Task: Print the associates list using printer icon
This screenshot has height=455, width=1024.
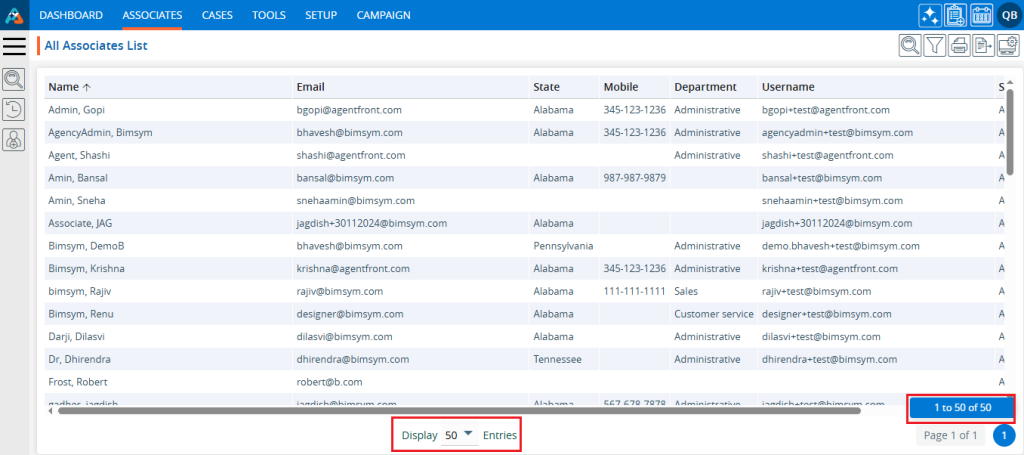Action: click(x=958, y=45)
